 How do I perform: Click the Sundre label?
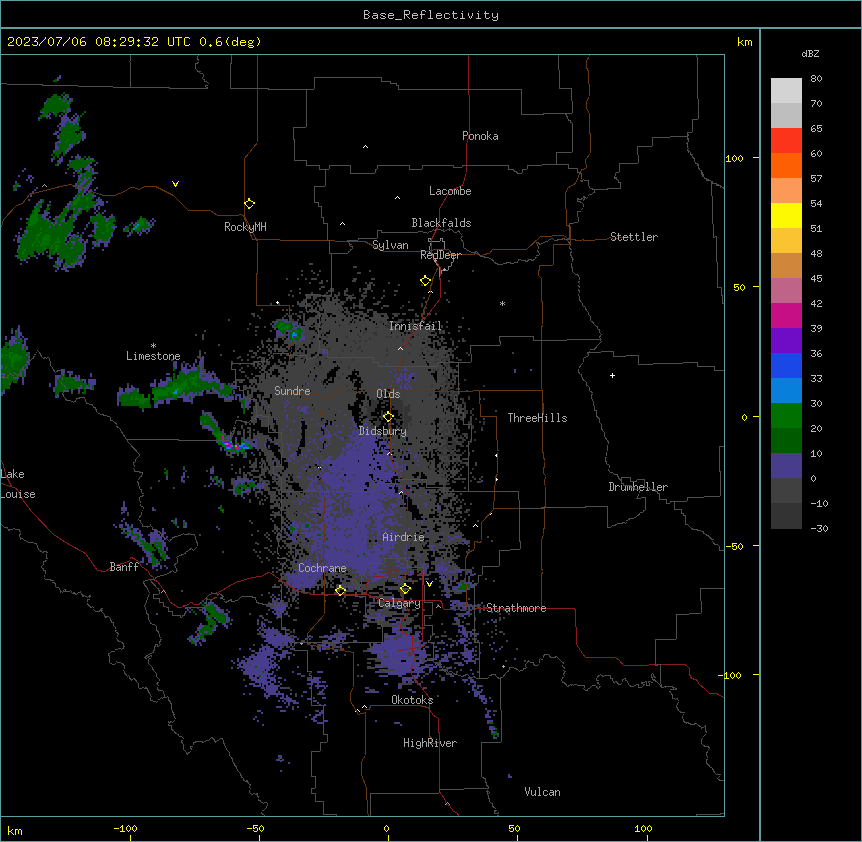point(292,391)
